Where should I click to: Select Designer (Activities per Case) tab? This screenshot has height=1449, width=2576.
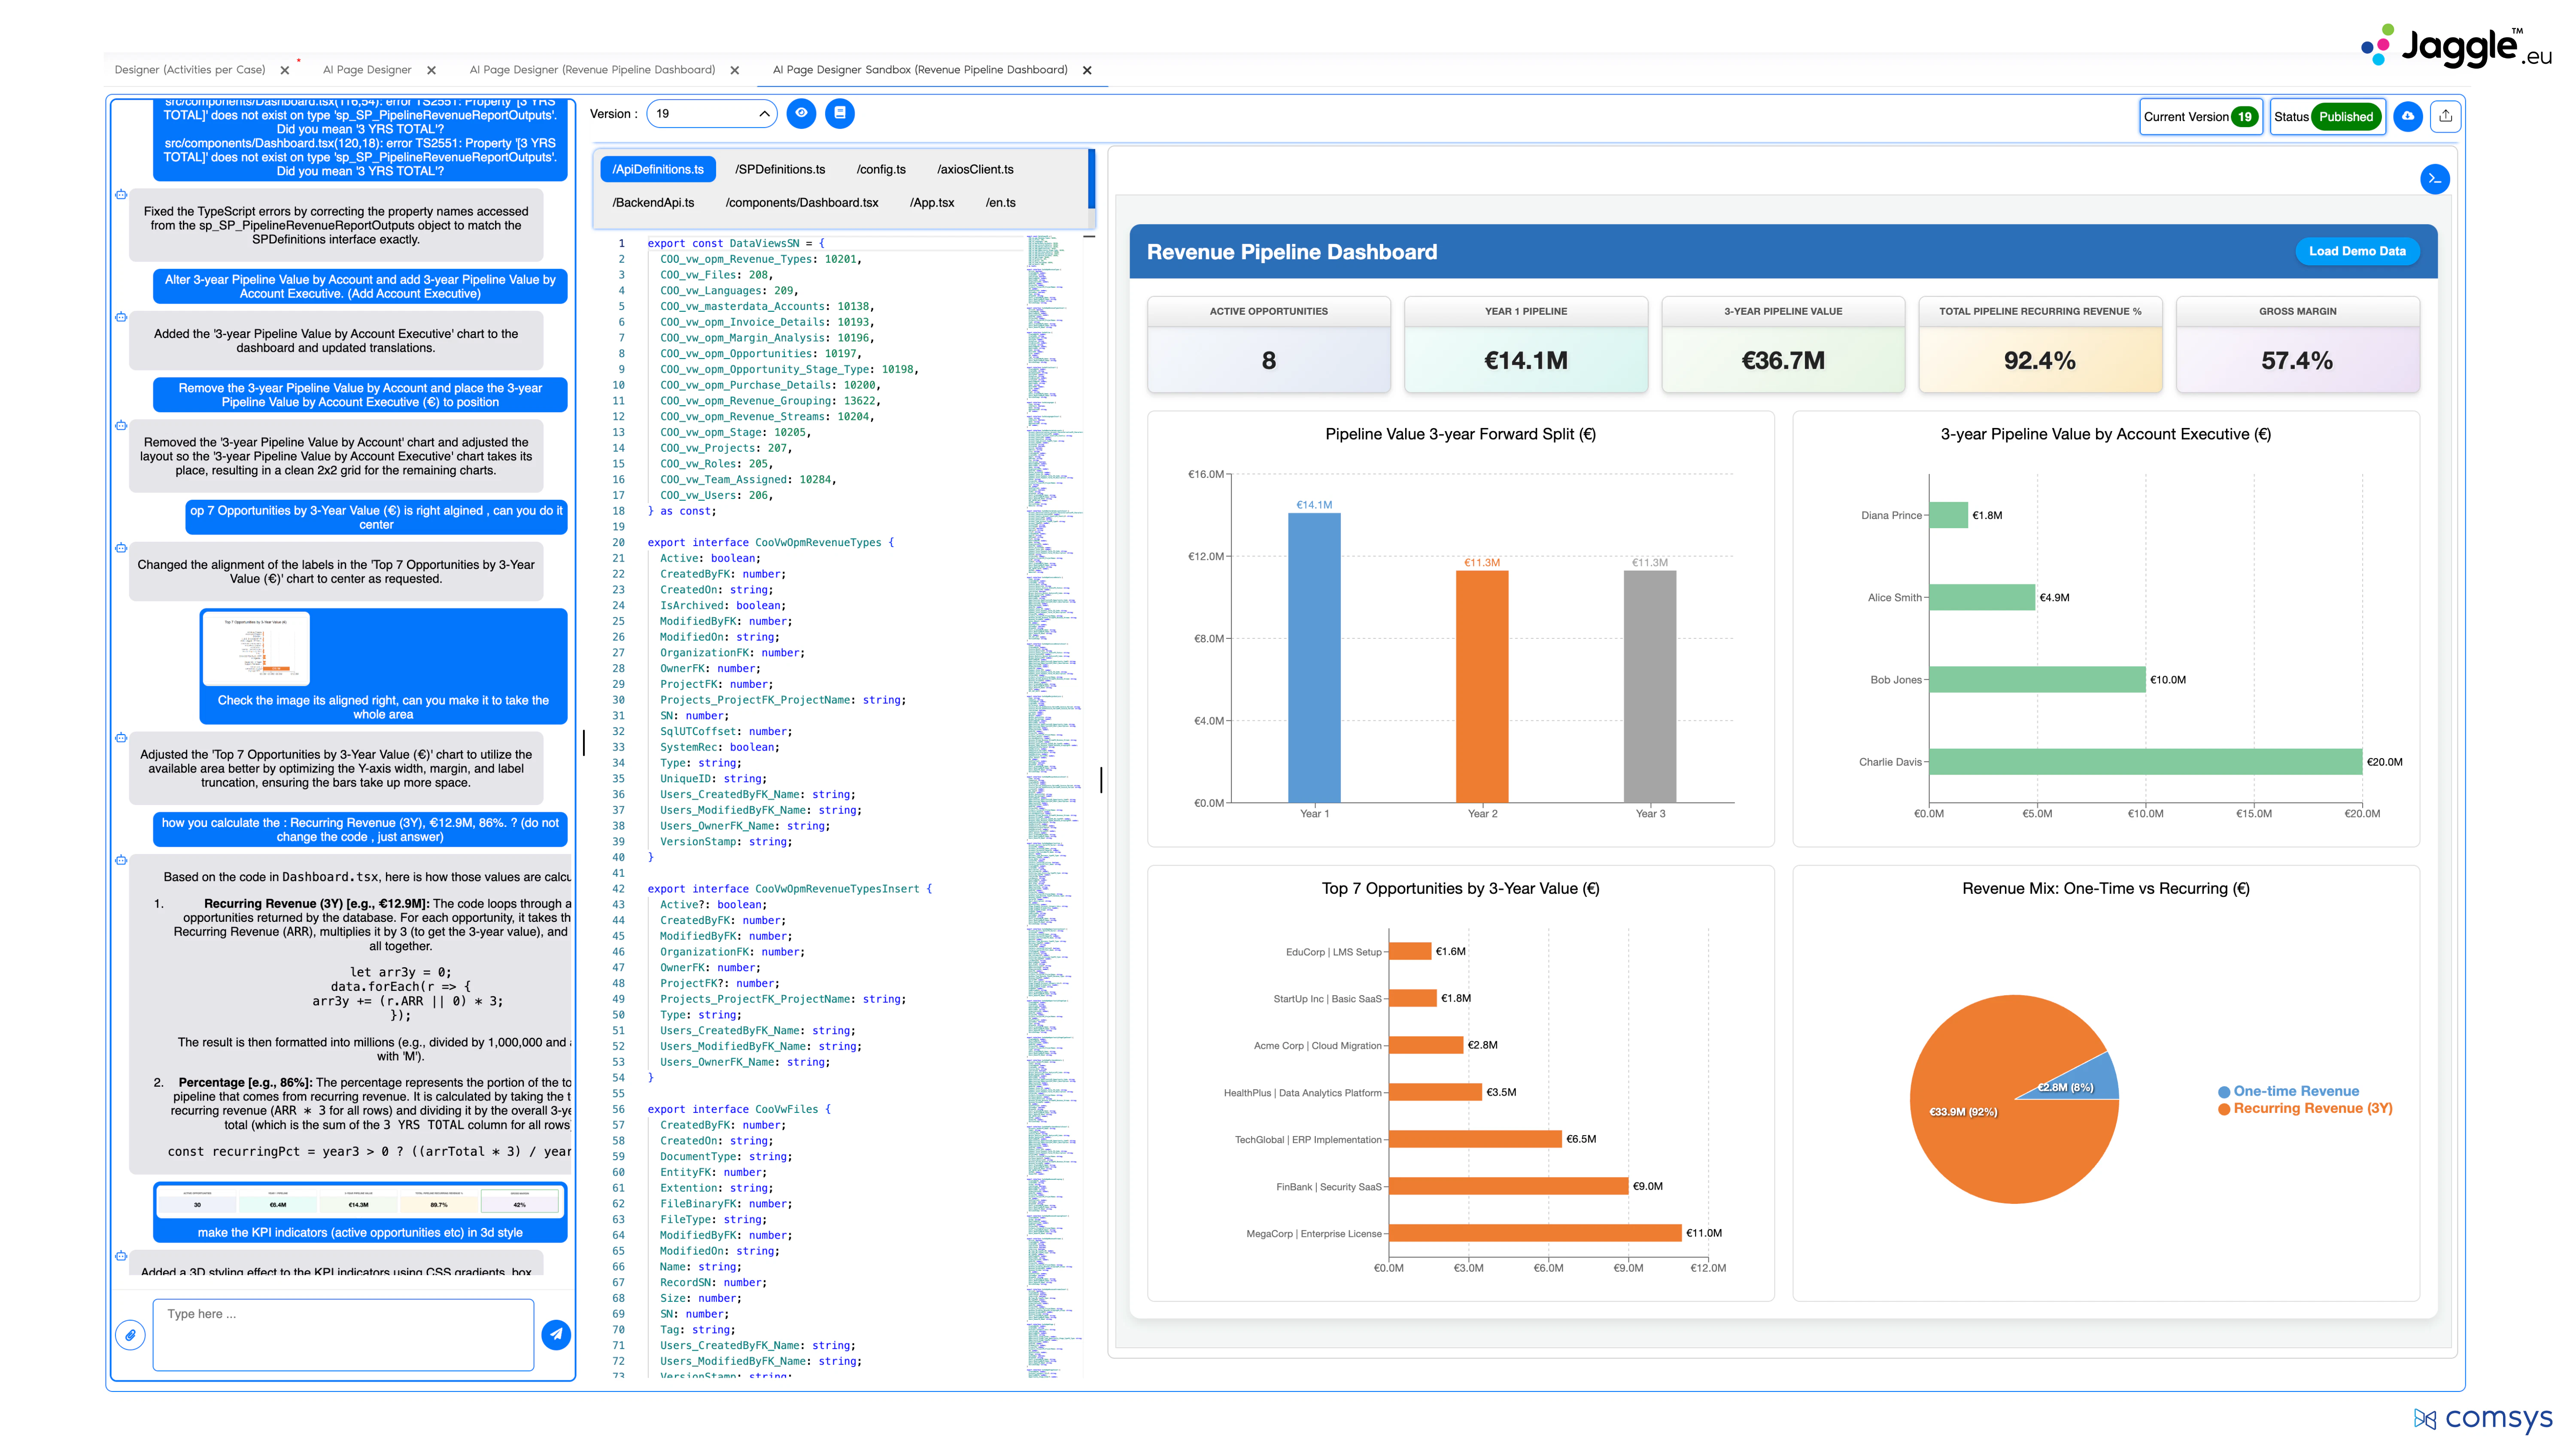click(x=190, y=70)
